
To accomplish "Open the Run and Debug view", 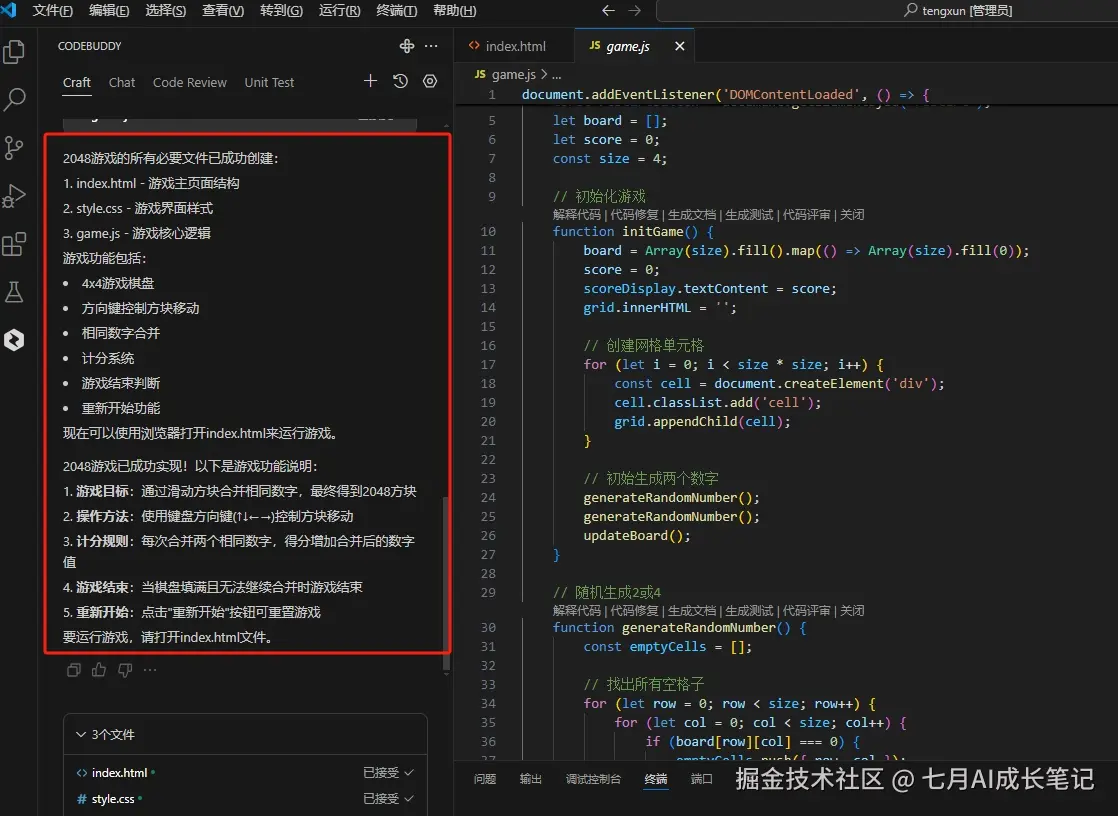I will (14, 196).
